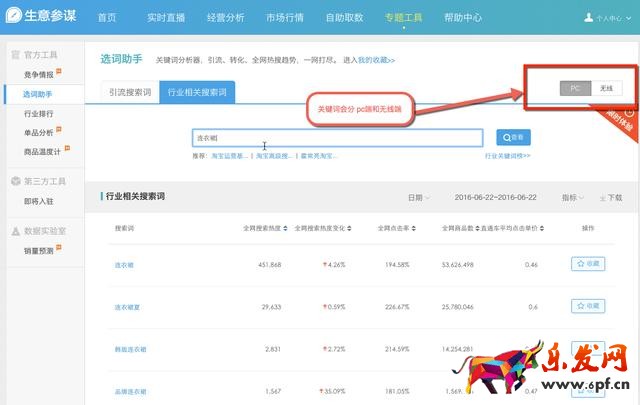Favorite the 连衣裙夏 keyword row
Image resolution: width=640 pixels, height=405 pixels.
(588, 306)
